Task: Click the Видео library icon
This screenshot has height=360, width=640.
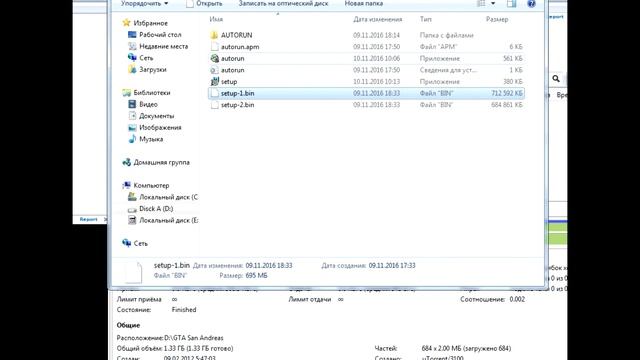Action: (132, 104)
